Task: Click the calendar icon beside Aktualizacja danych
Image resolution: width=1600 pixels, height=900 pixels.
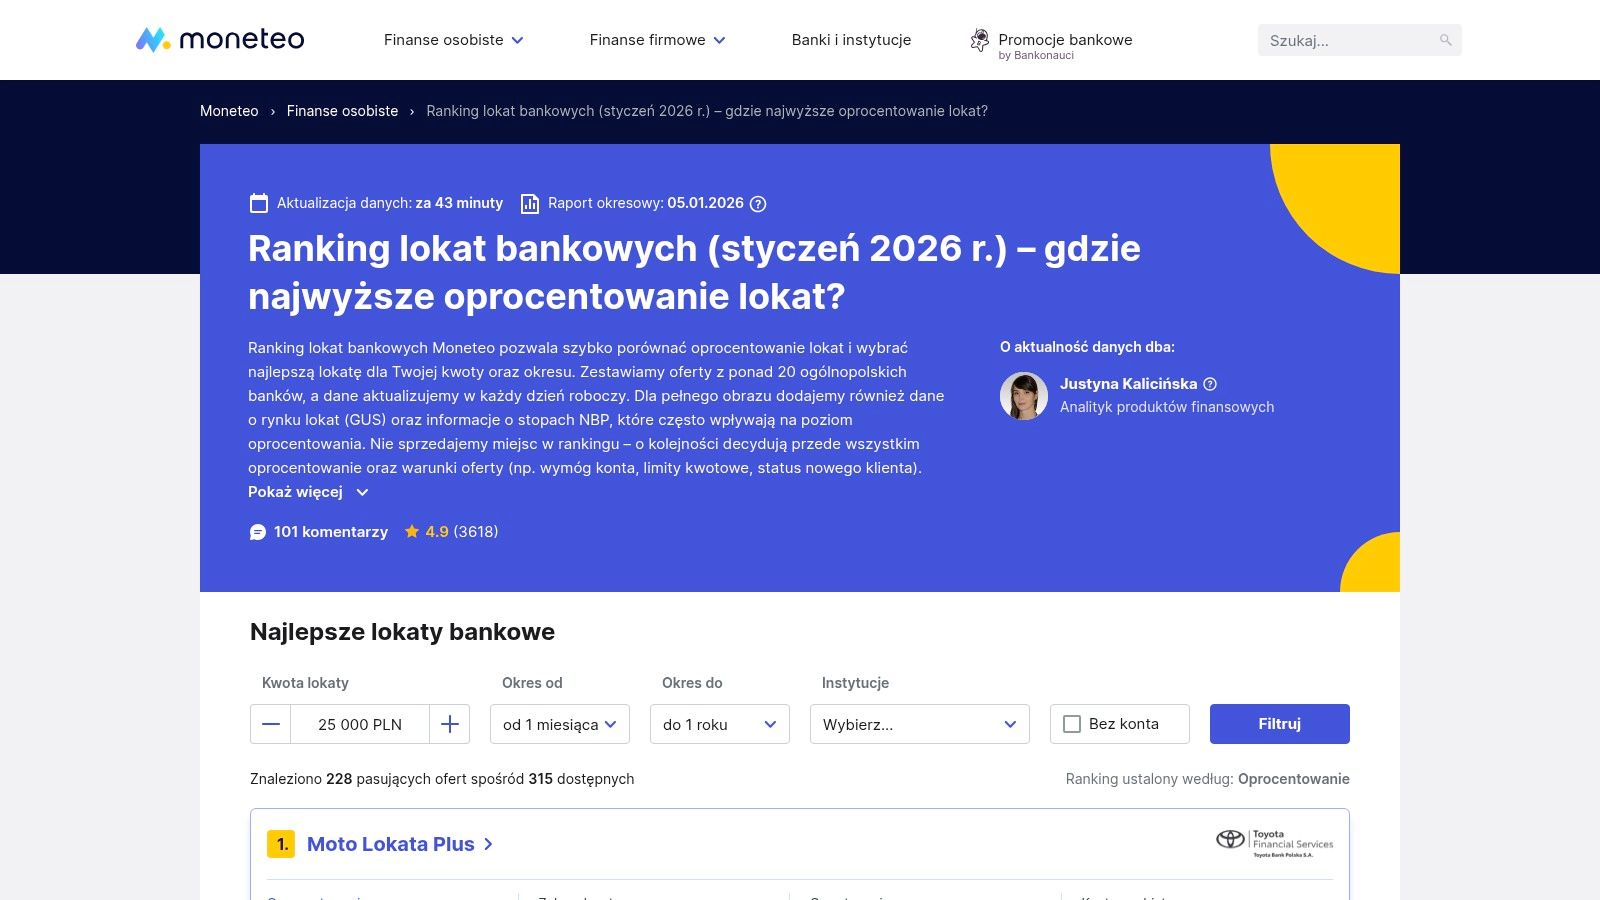Action: 259,203
